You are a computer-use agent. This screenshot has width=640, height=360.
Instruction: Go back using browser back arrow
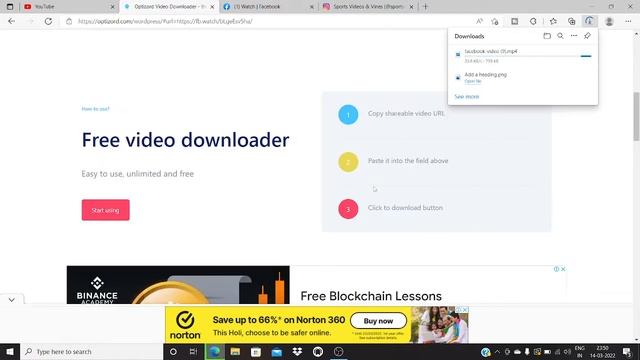11,21
